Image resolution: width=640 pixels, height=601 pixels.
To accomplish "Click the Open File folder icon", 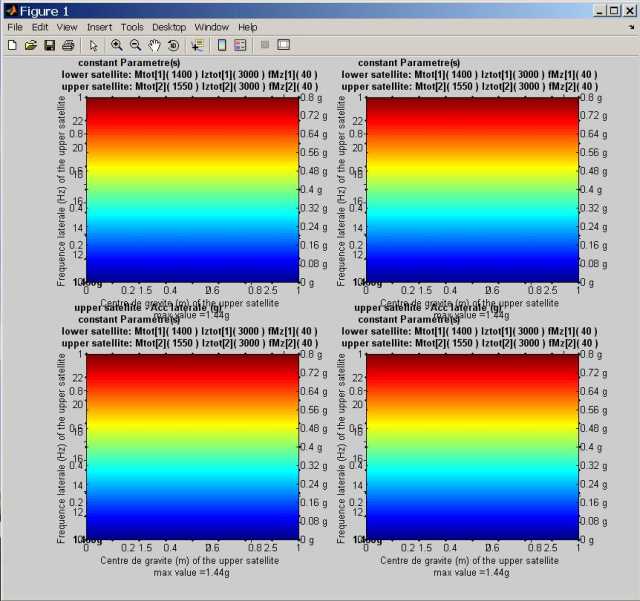I will pyautogui.click(x=30, y=45).
